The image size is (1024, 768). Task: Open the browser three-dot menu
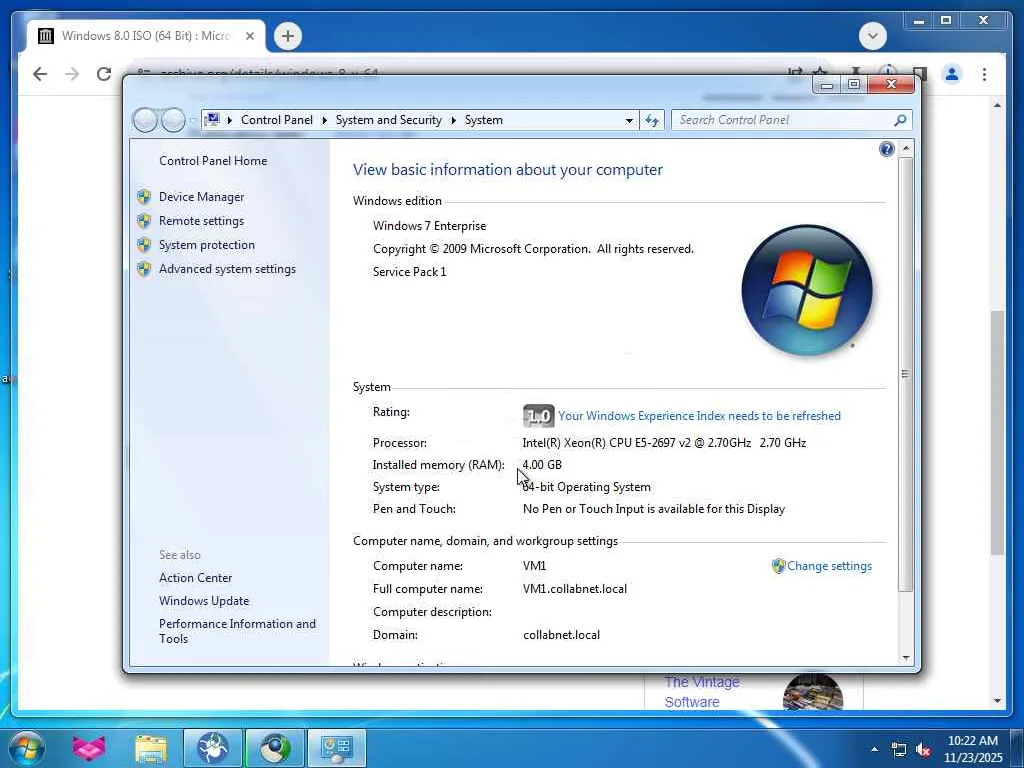[x=984, y=74]
